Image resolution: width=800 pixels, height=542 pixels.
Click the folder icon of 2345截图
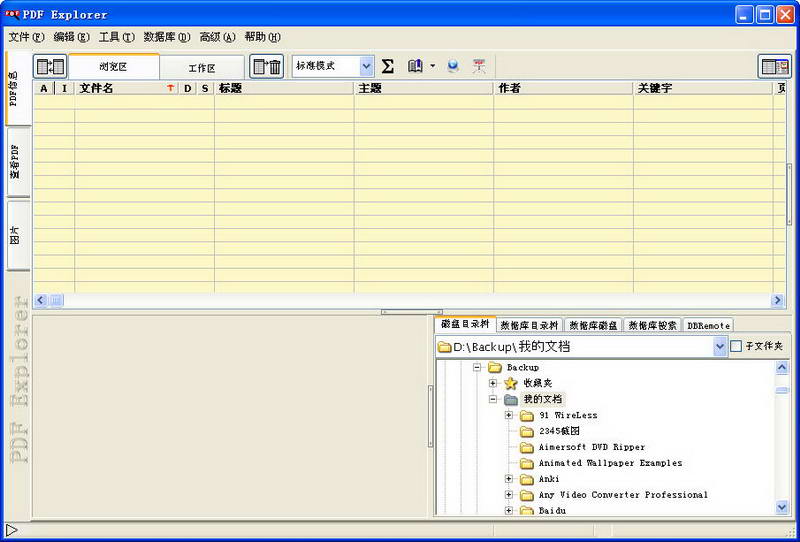[x=527, y=431]
